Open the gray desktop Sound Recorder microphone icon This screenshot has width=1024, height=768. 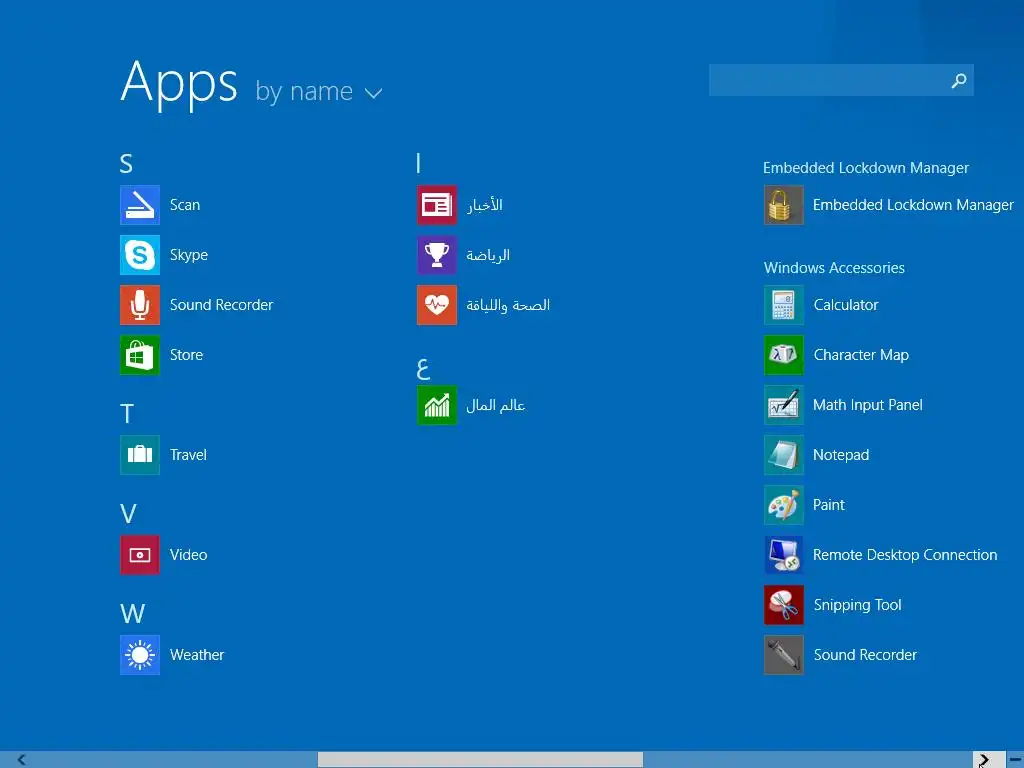coord(784,655)
